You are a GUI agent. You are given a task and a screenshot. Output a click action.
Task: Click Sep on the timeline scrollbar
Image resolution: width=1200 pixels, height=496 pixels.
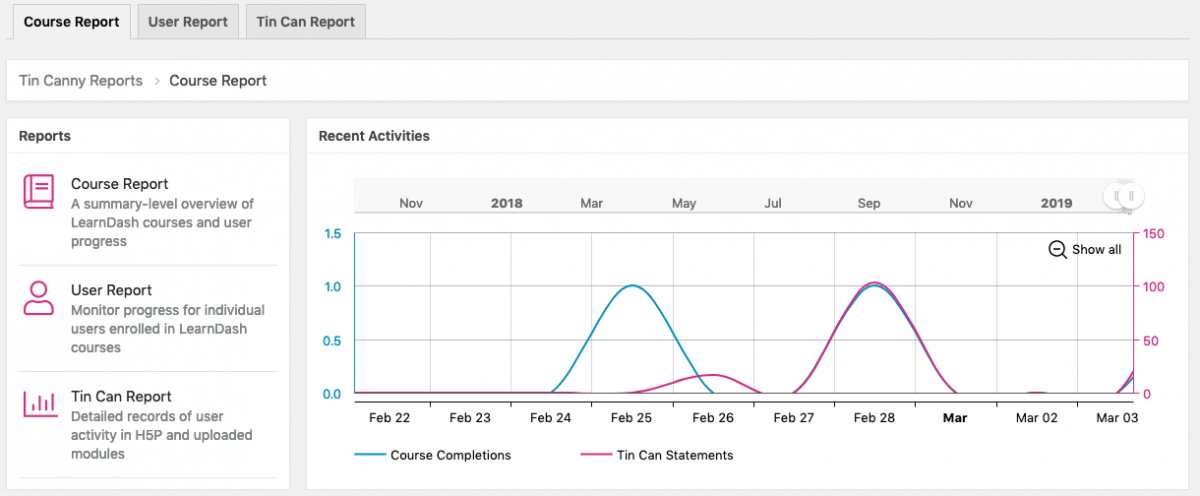pyautogui.click(x=868, y=203)
